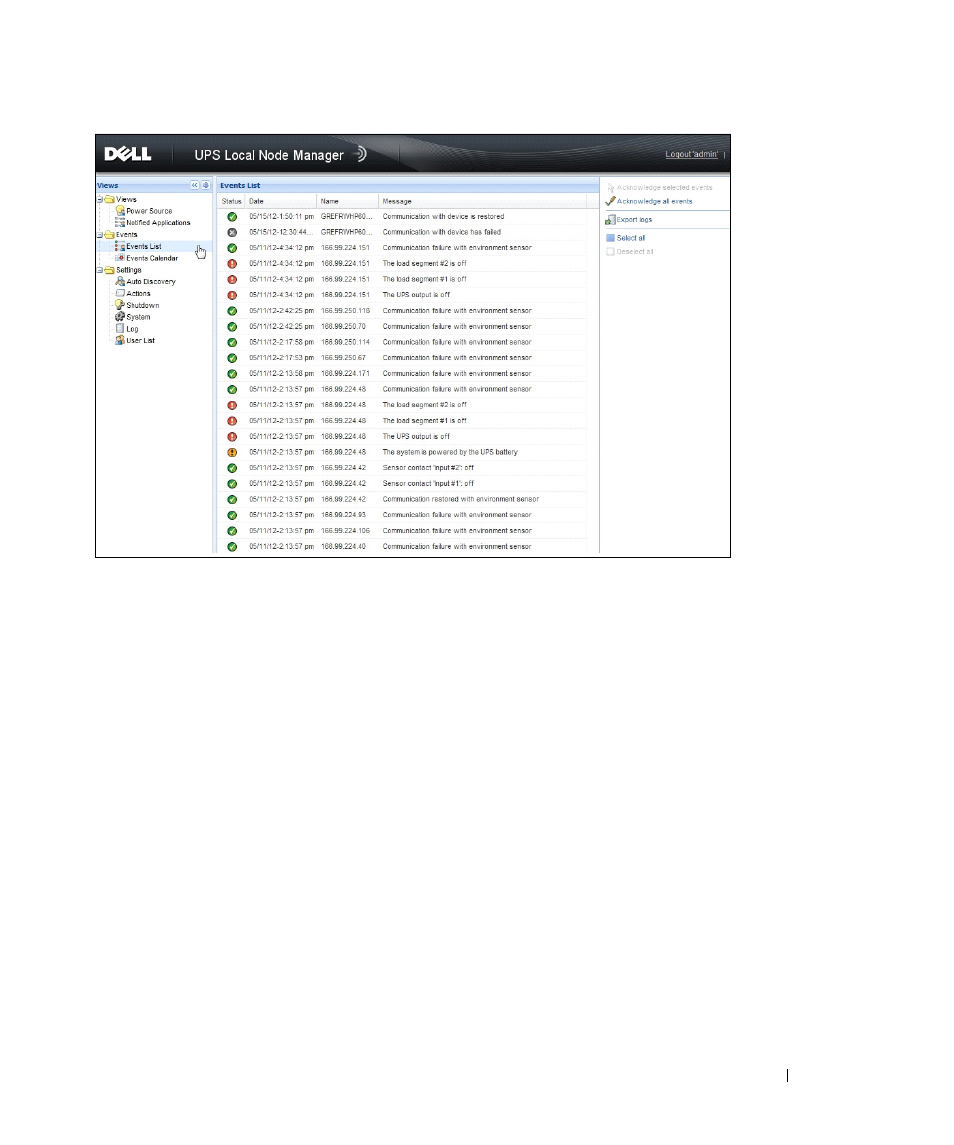Open Auto Discovery settings icon
The image size is (954, 1145).
(120, 281)
